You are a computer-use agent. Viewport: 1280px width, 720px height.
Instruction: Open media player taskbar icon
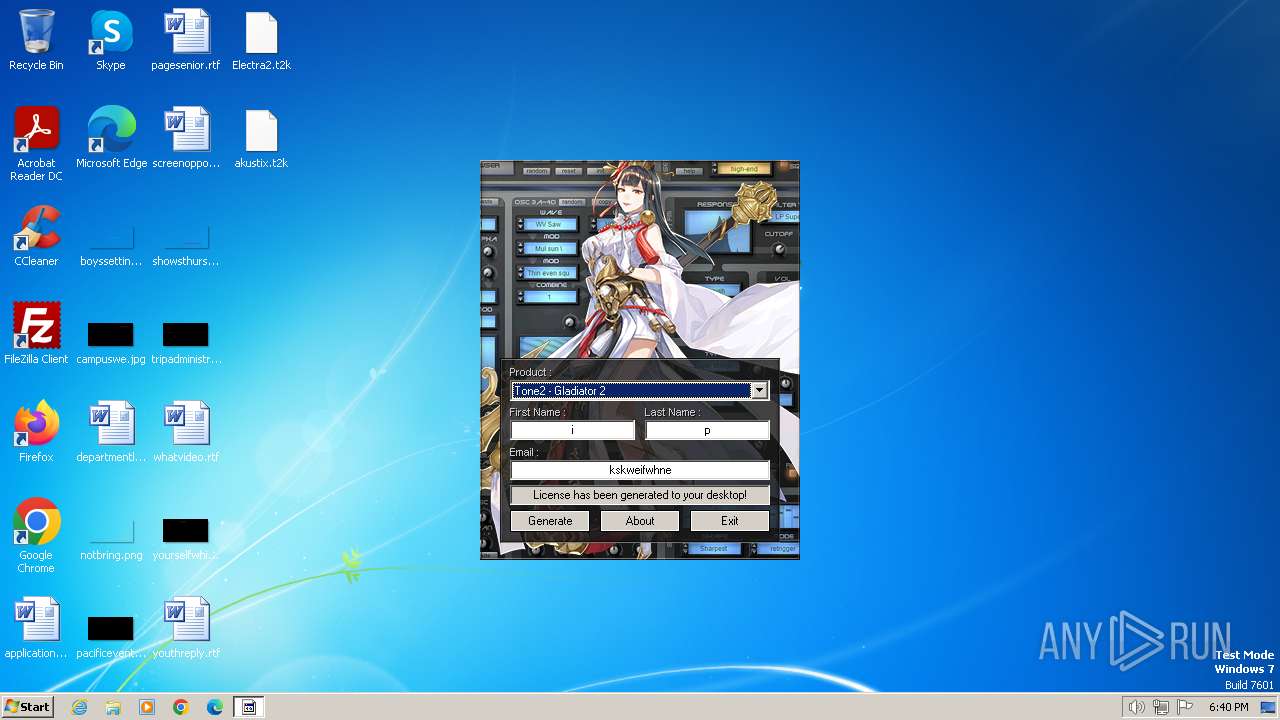point(147,707)
